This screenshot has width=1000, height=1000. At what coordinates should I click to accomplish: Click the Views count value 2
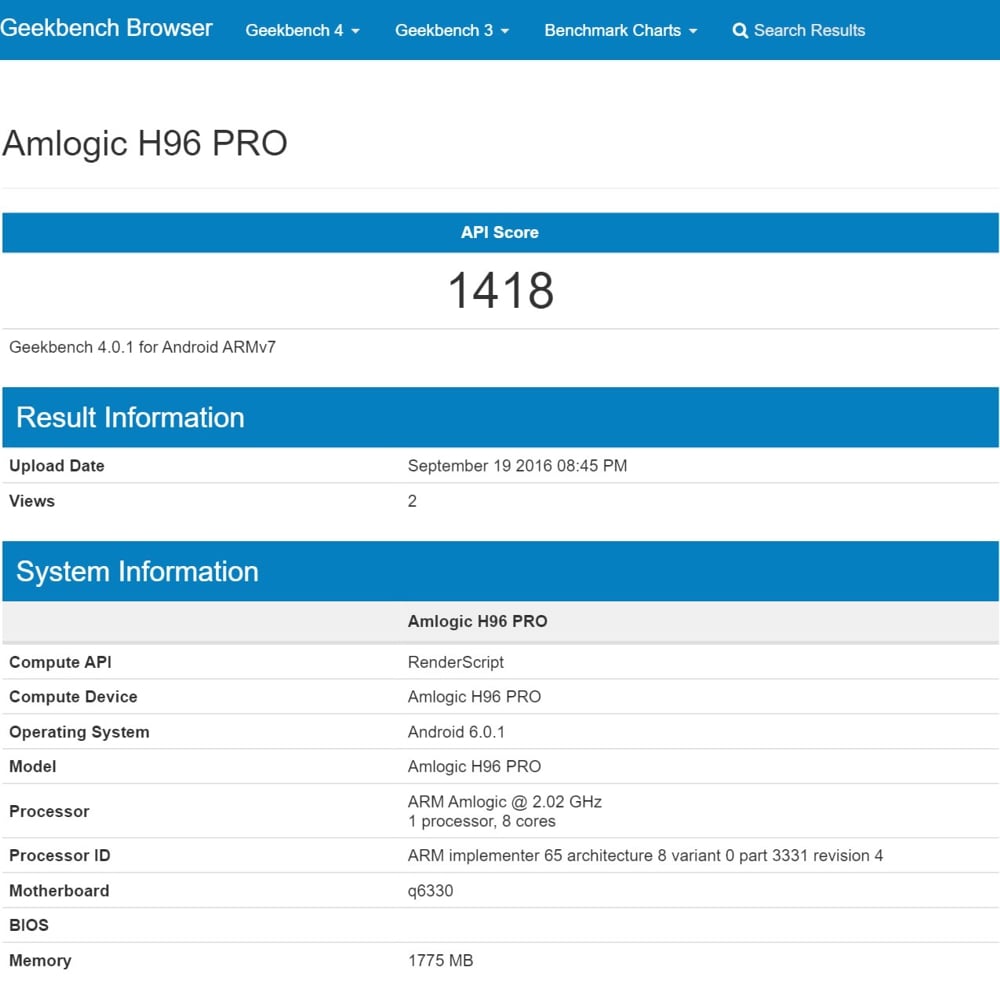(x=412, y=501)
